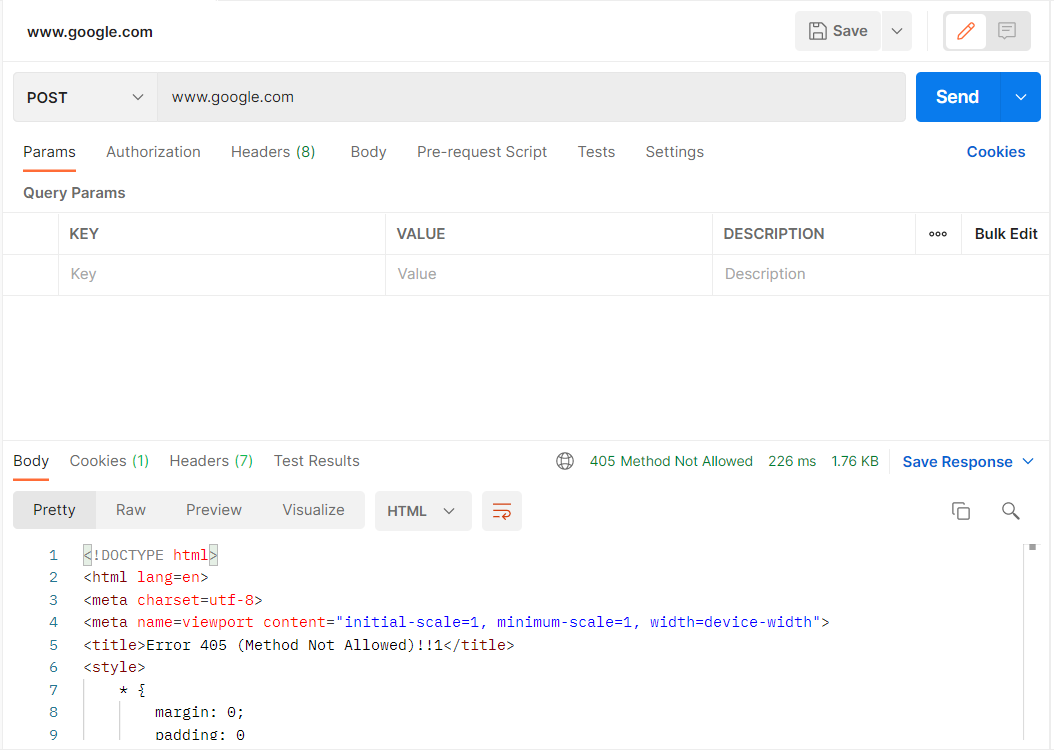Screen dimensions: 1054x751
Task: Open the HTML format dropdown
Action: 423,511
